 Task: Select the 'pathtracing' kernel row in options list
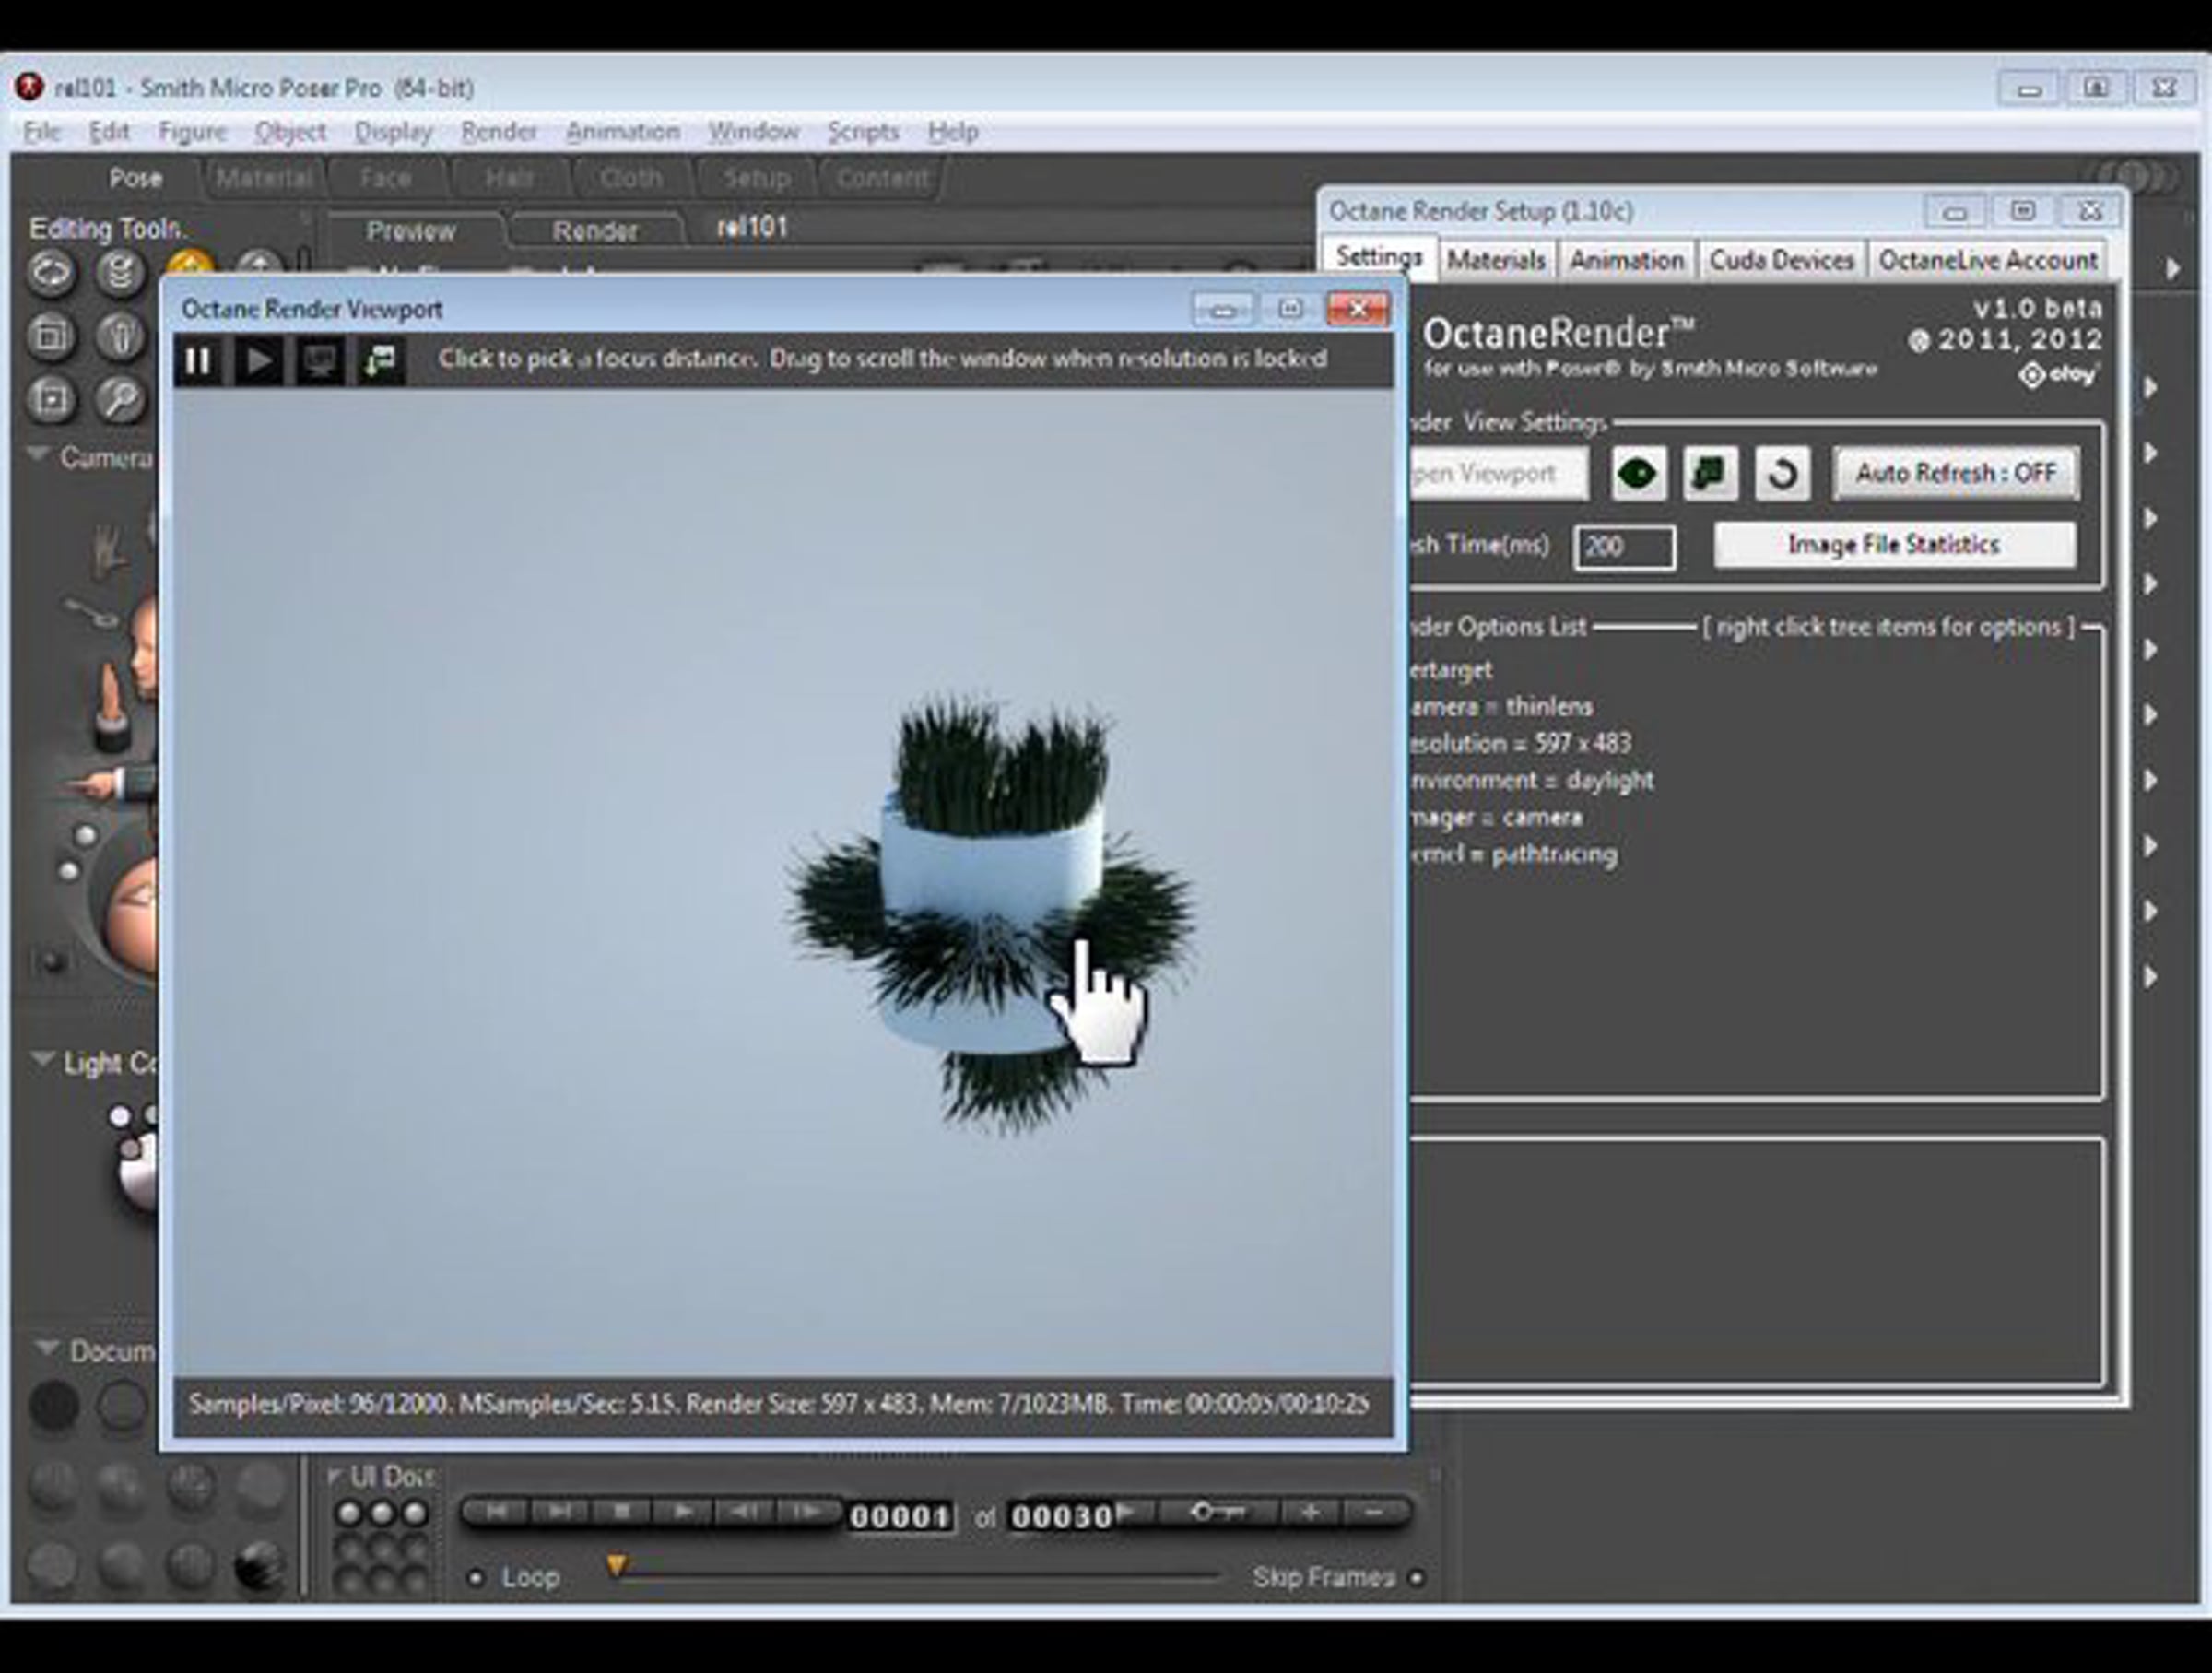[1512, 854]
